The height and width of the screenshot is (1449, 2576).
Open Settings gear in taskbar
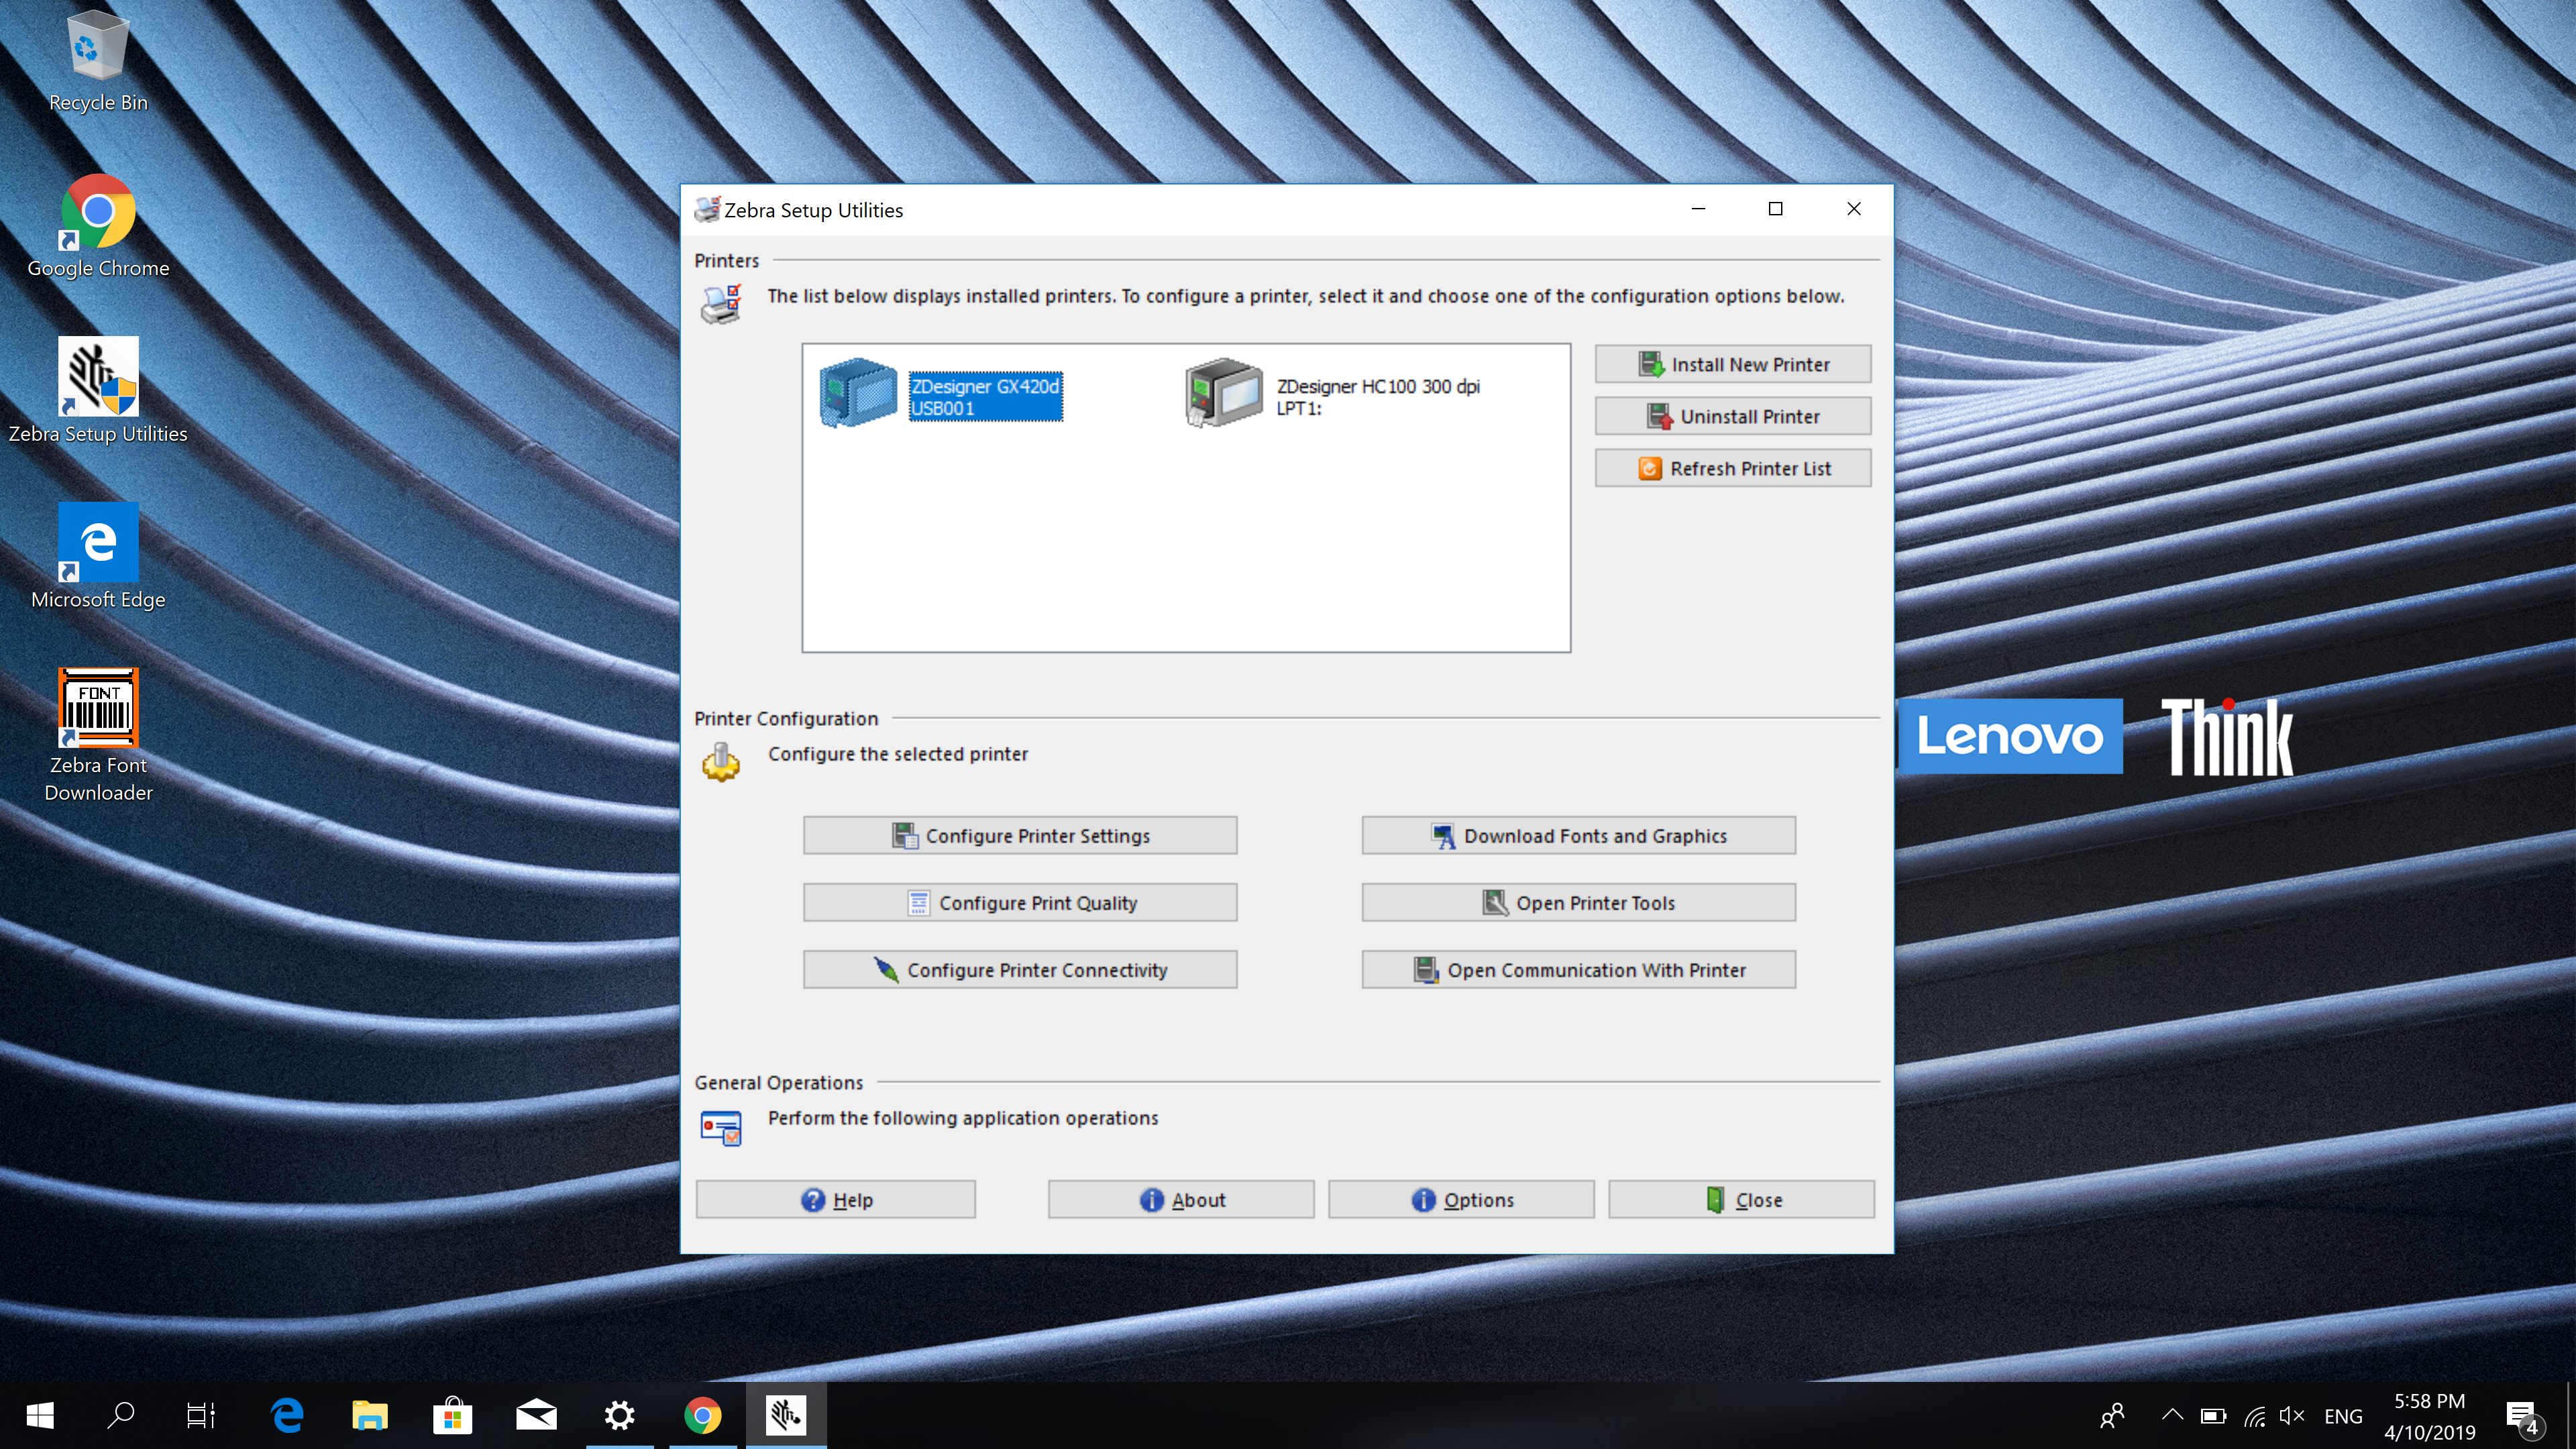619,1415
